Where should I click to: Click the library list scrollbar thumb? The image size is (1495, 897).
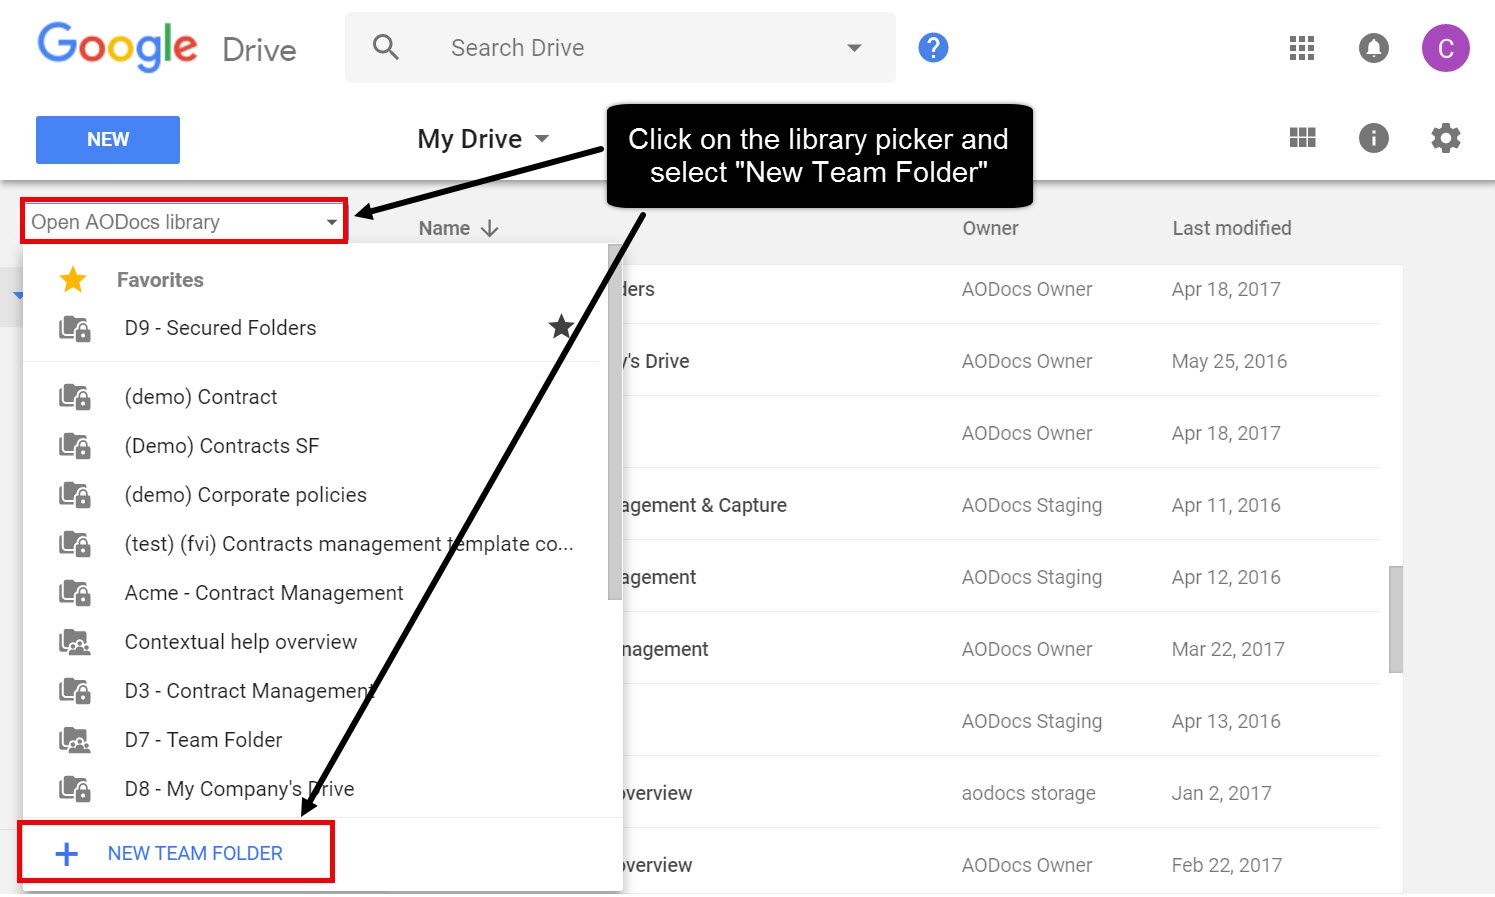[615, 421]
